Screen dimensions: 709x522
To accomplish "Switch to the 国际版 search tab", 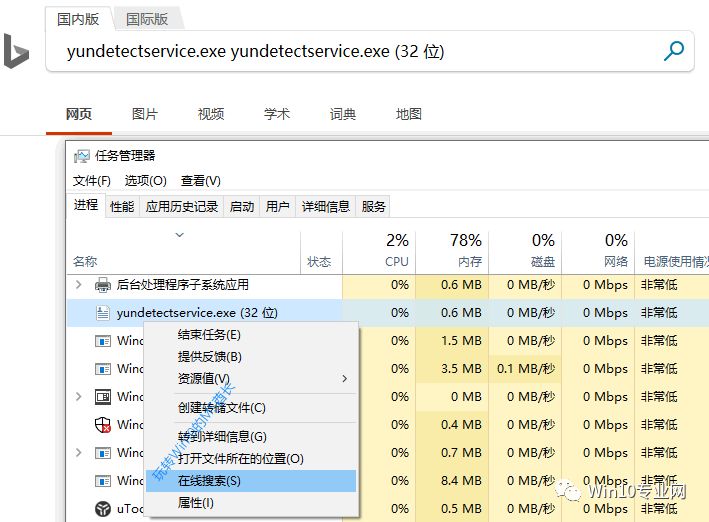I will point(147,19).
